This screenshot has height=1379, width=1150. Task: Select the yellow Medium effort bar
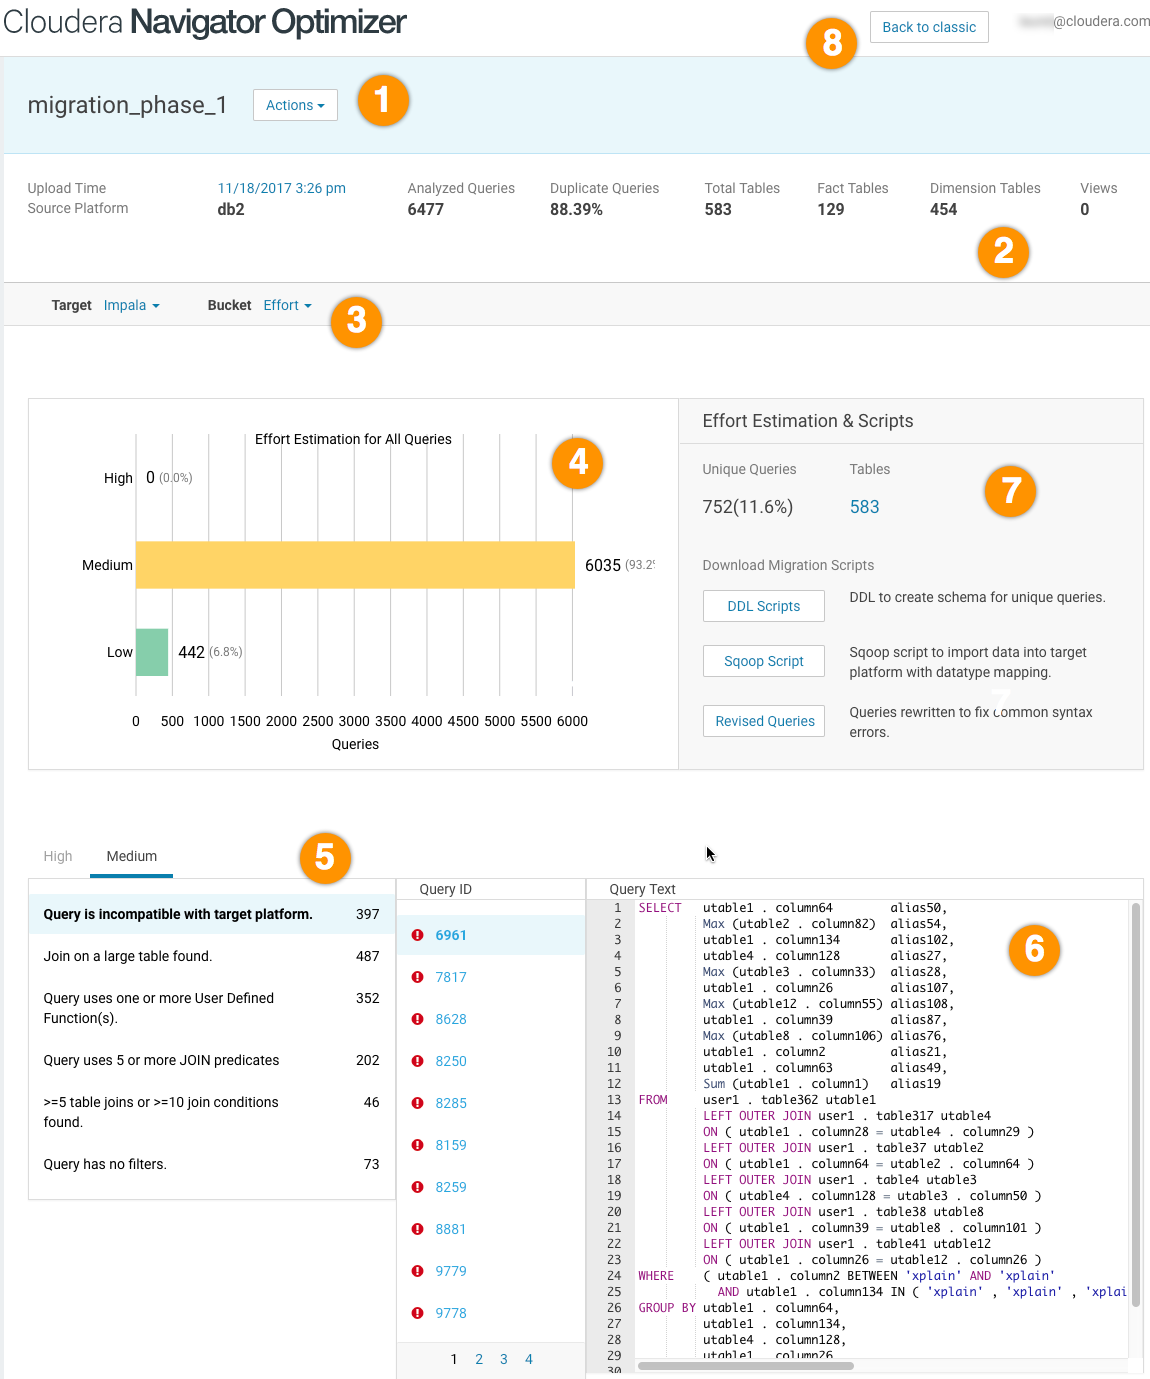355,565
